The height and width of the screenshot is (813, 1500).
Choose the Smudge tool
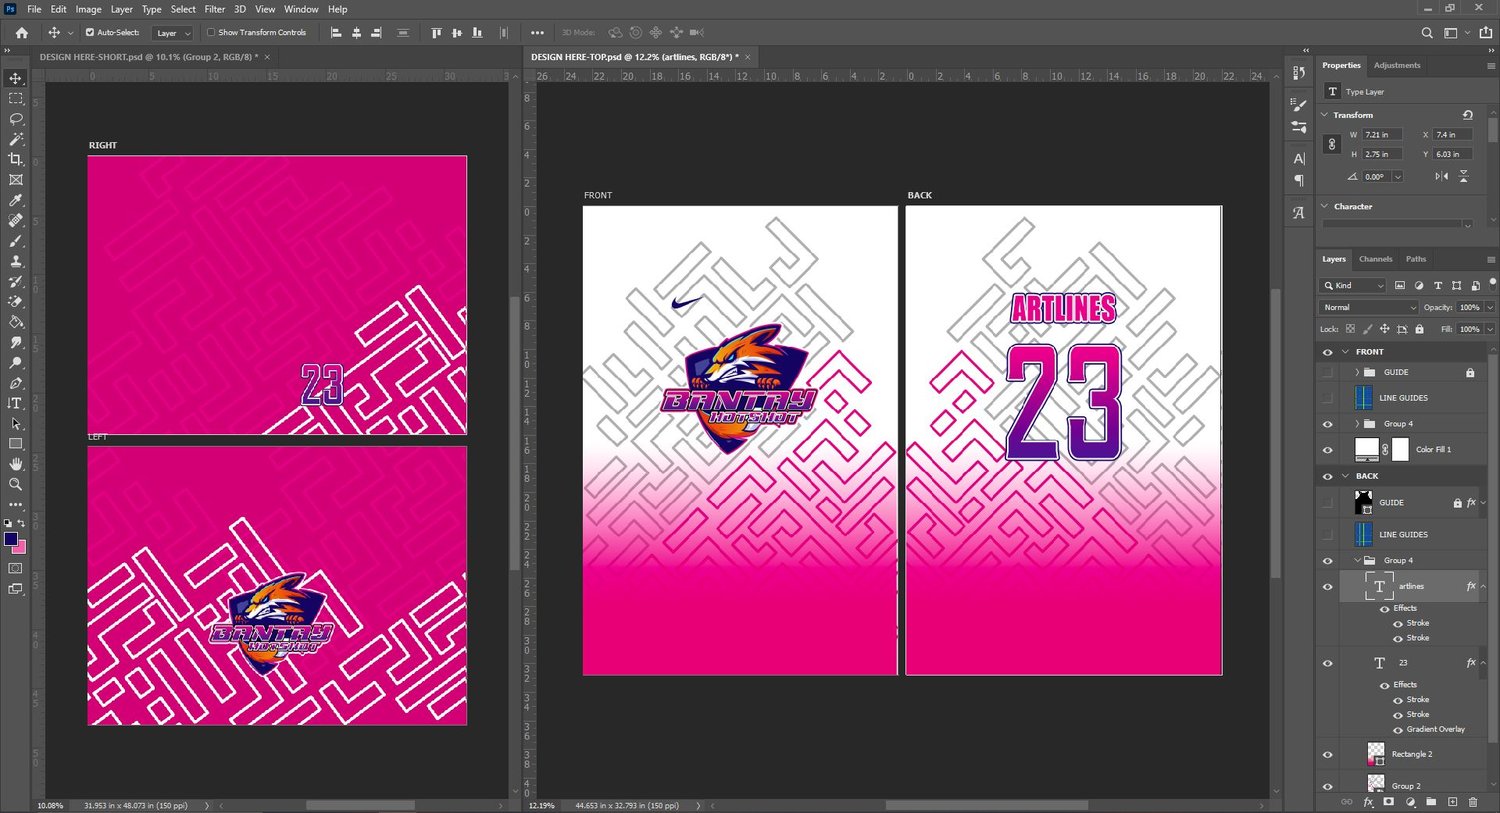(x=15, y=343)
